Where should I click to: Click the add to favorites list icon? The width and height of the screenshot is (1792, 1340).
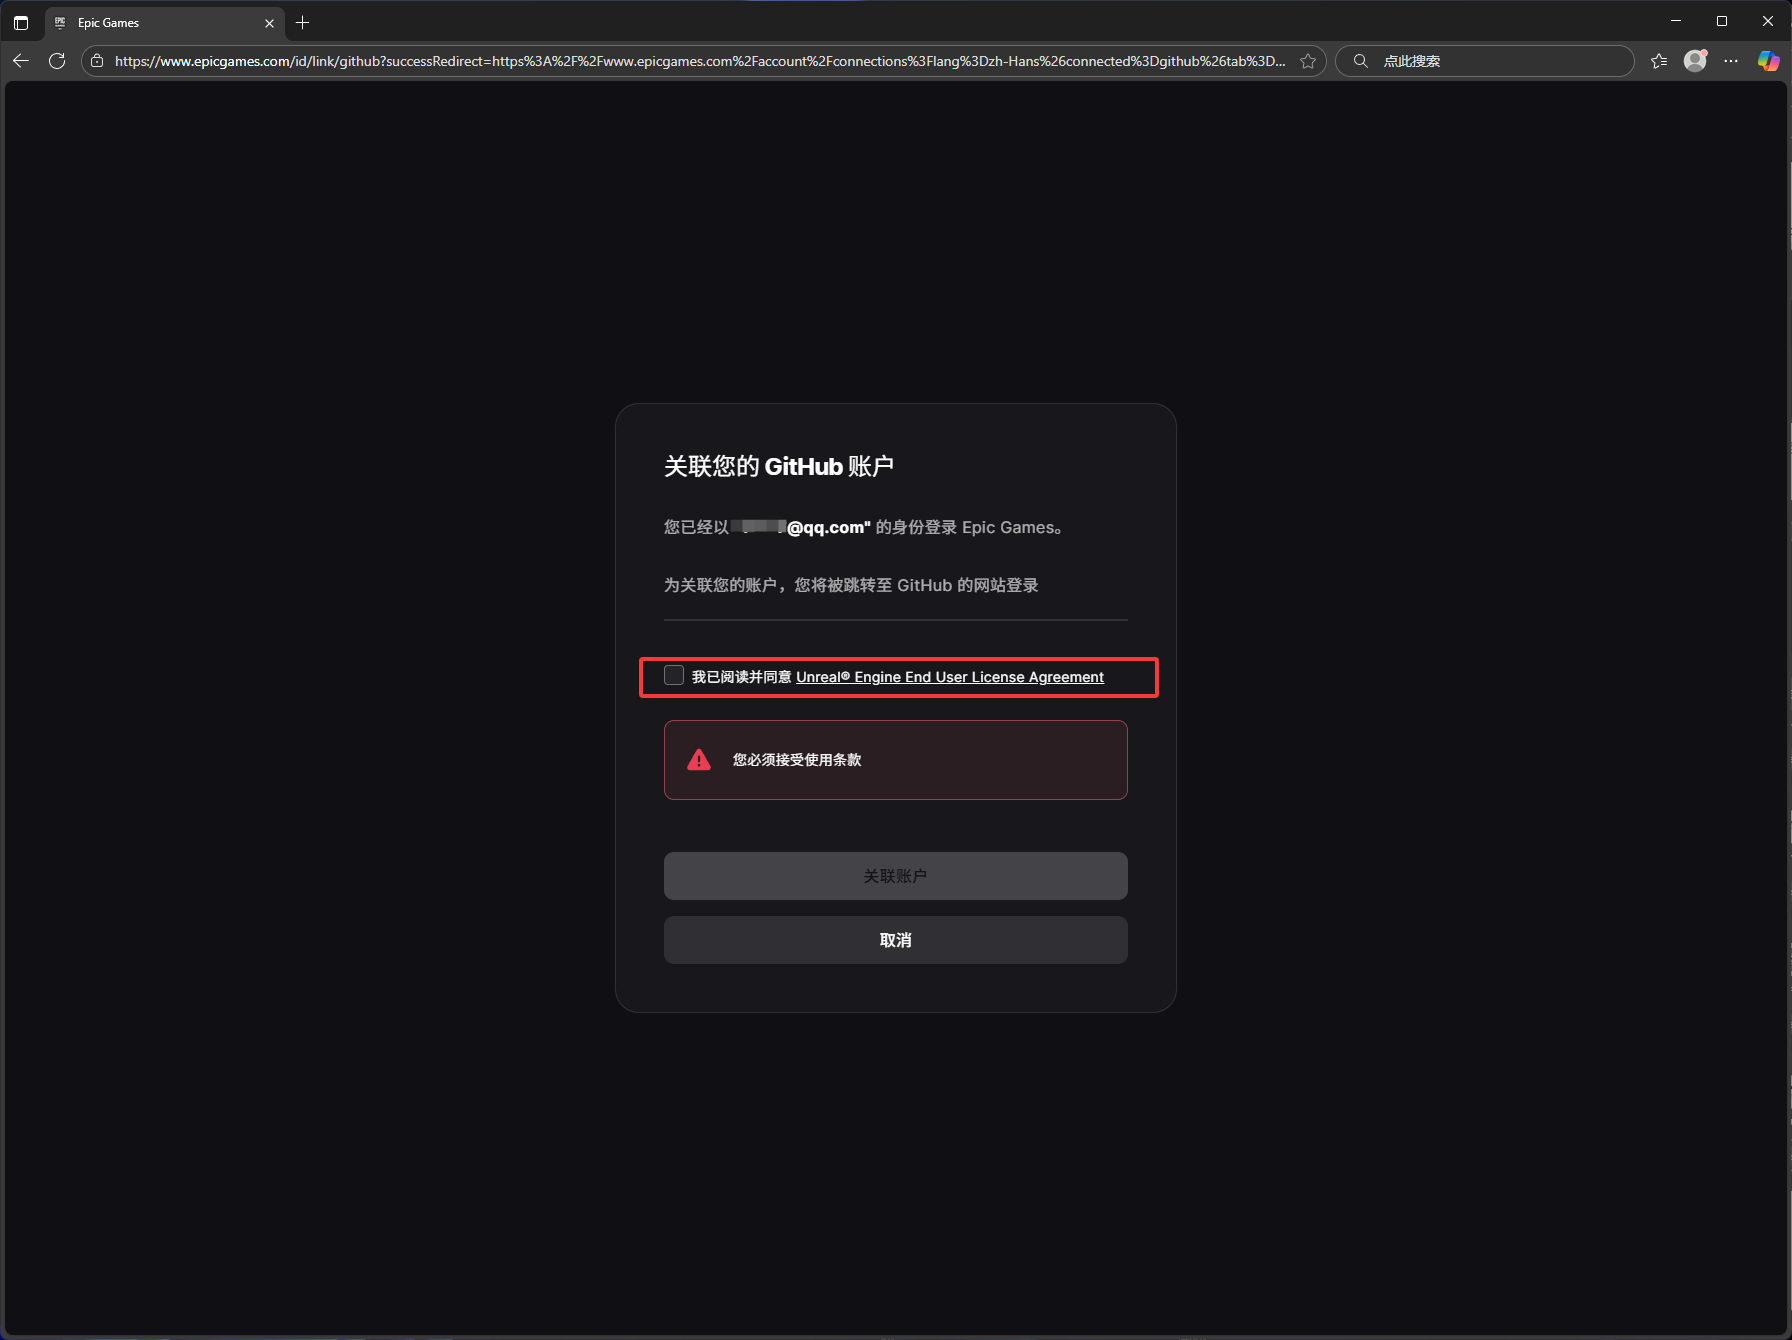[x=1659, y=61]
